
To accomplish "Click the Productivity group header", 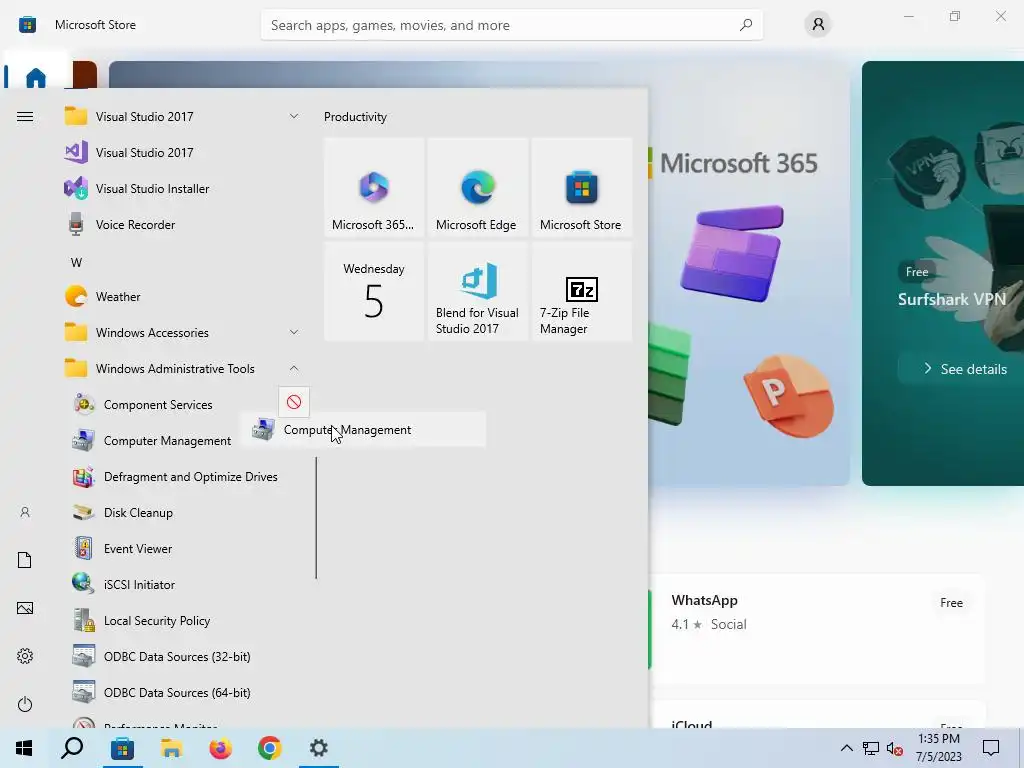I will pyautogui.click(x=355, y=117).
